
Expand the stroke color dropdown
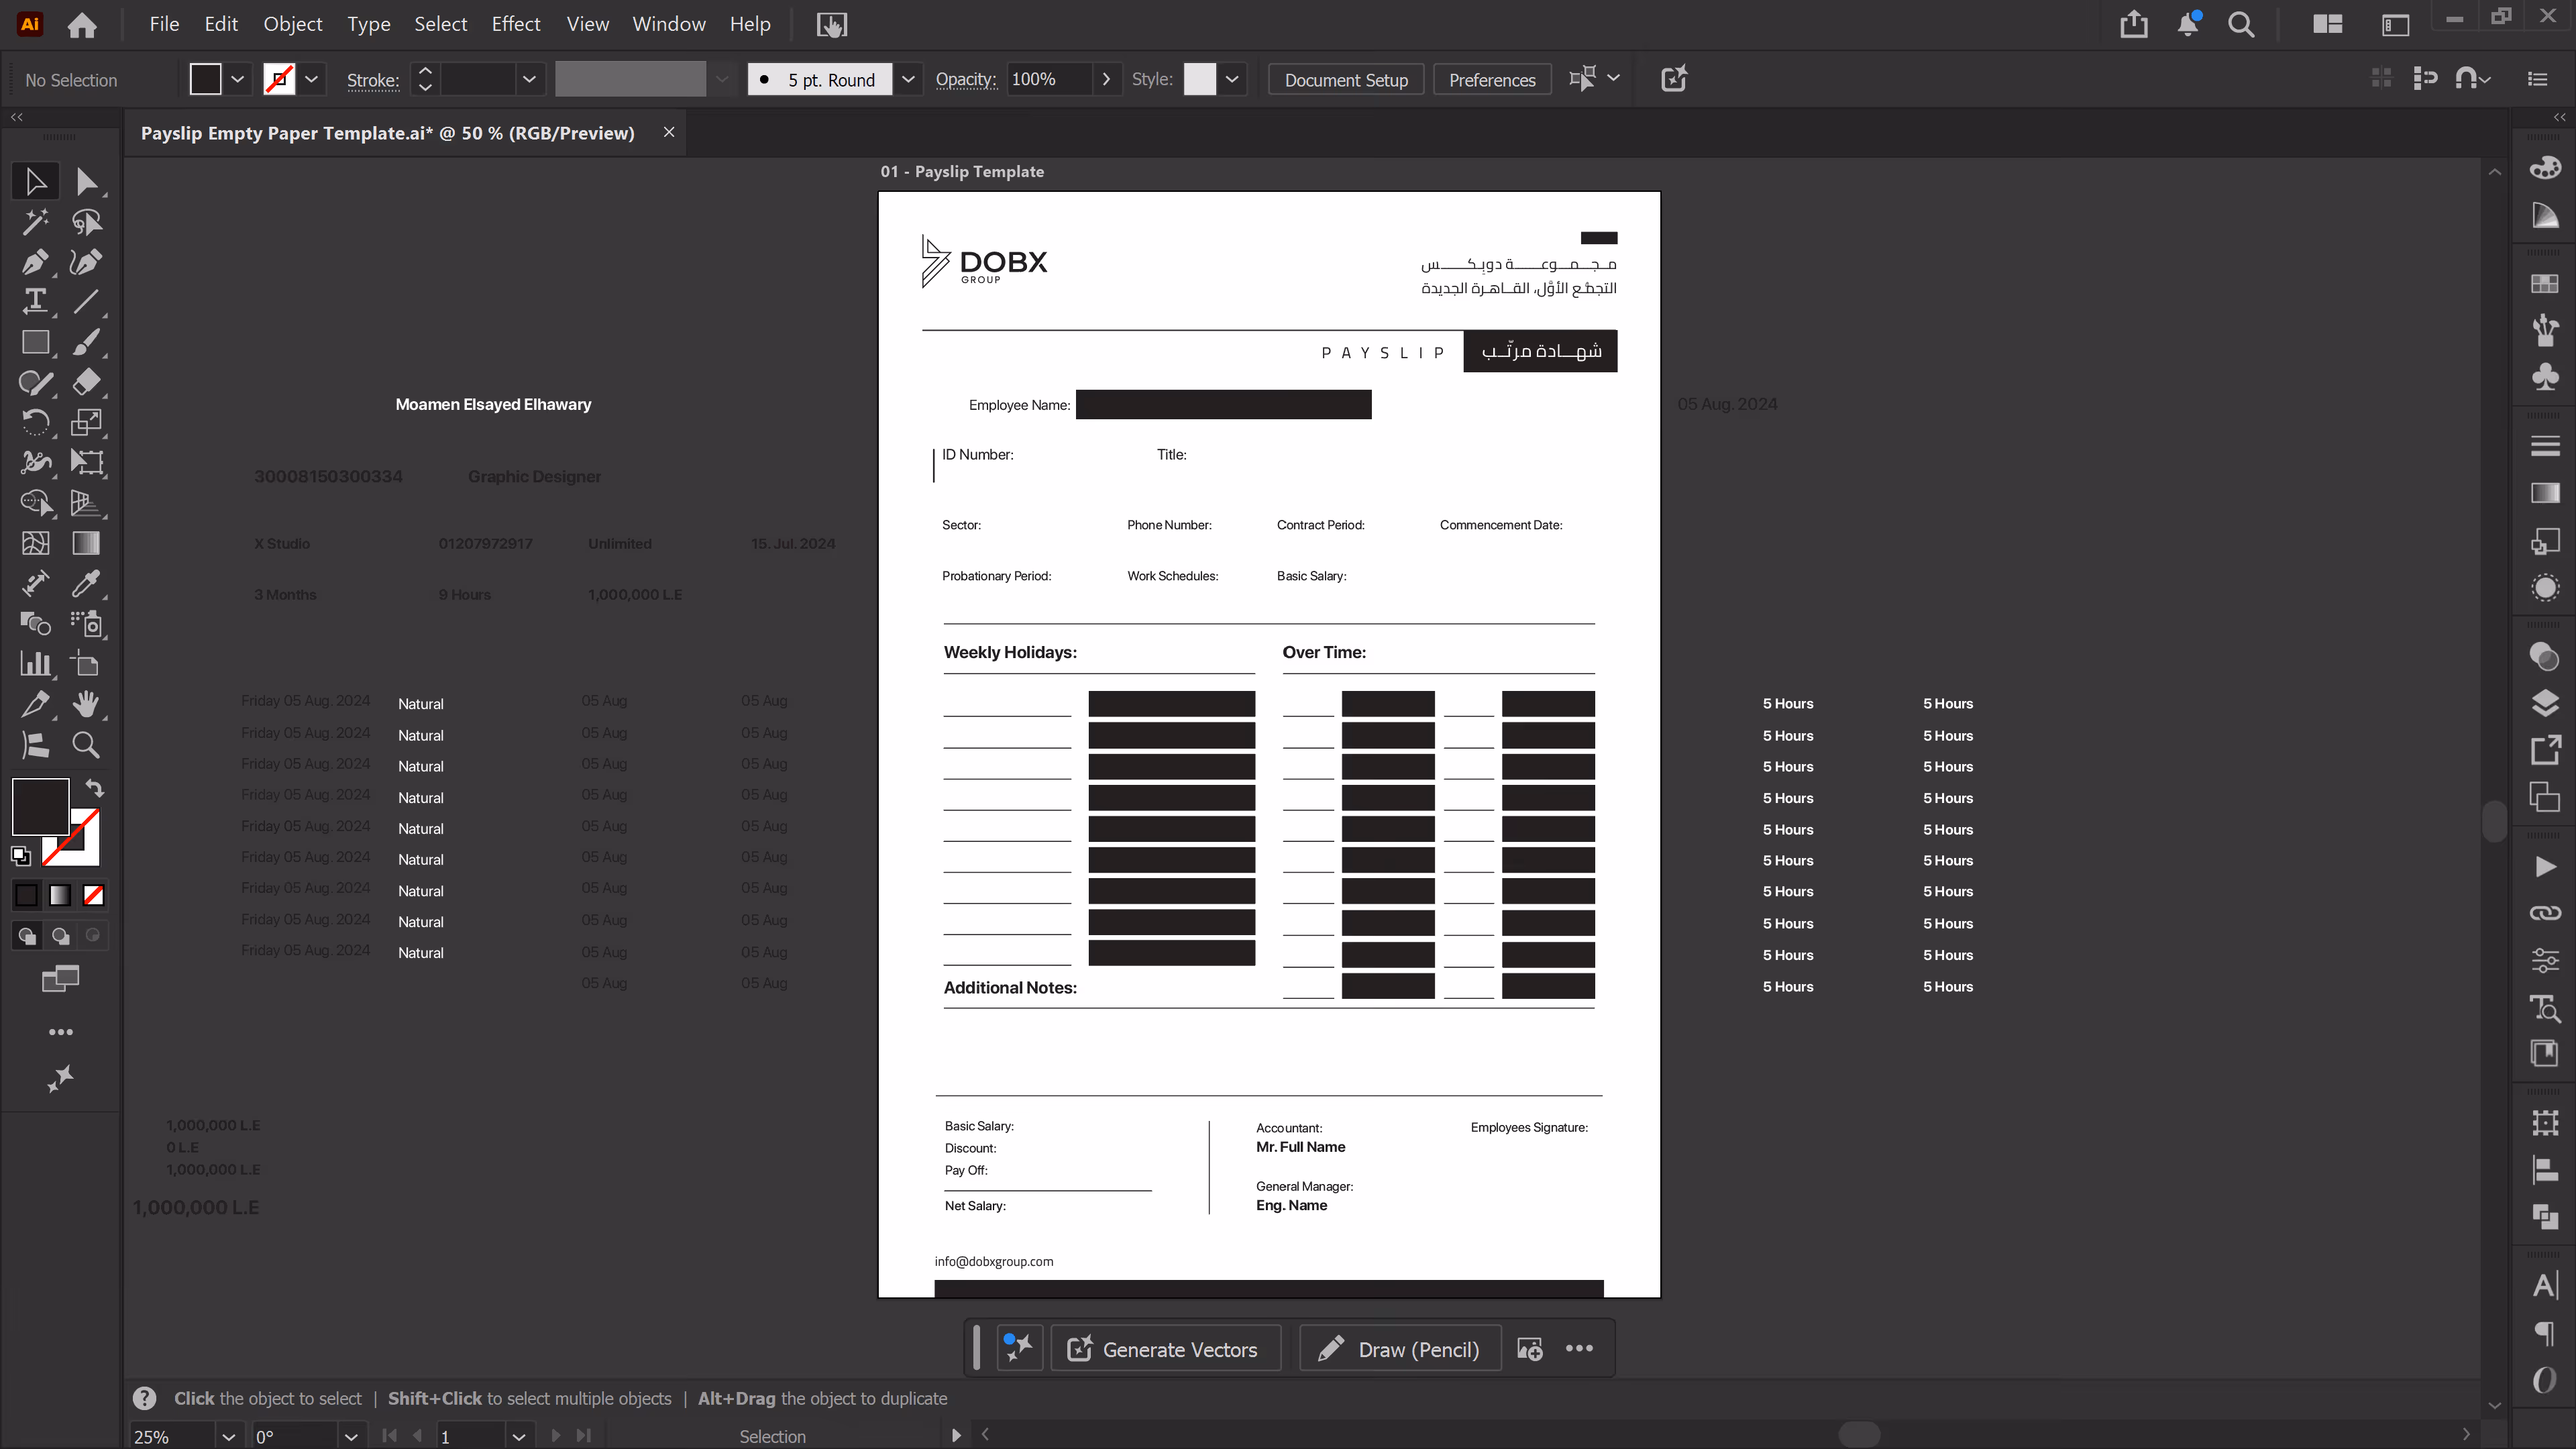tap(311, 79)
